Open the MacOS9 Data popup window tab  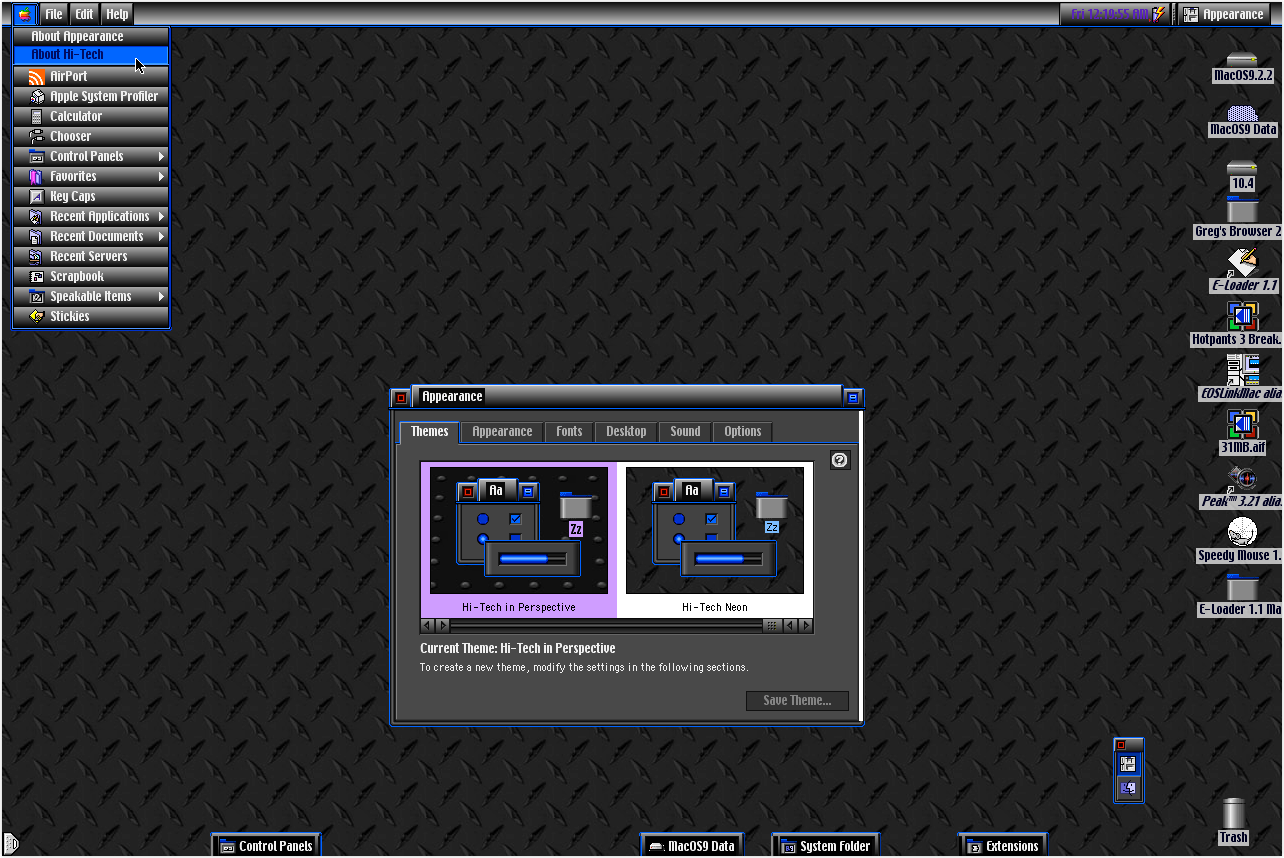(x=692, y=846)
